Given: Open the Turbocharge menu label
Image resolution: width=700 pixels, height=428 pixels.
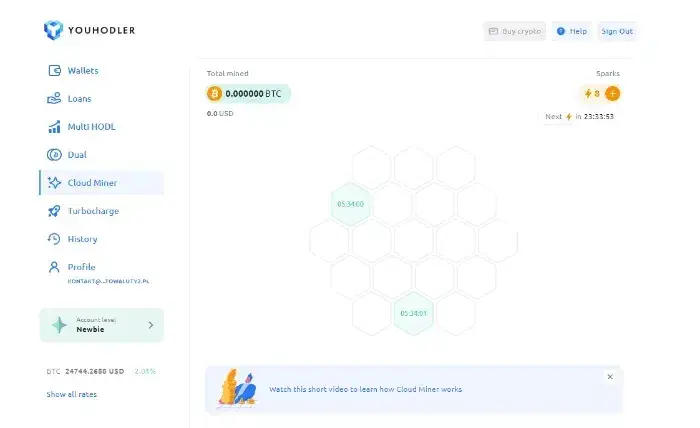Looking at the screenshot, I should coord(93,211).
